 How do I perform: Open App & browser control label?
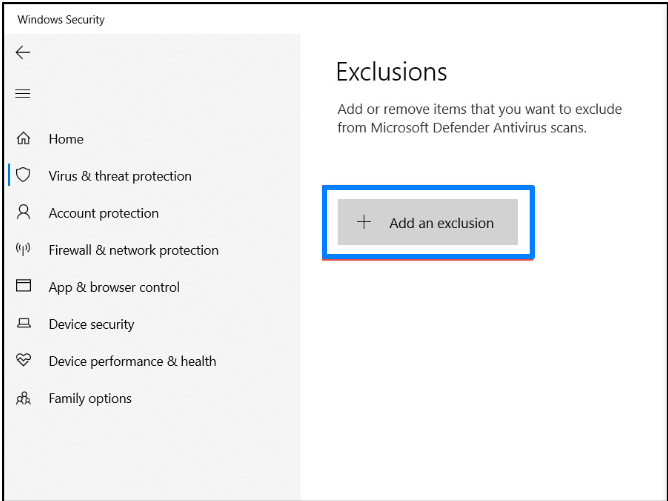[x=114, y=287]
